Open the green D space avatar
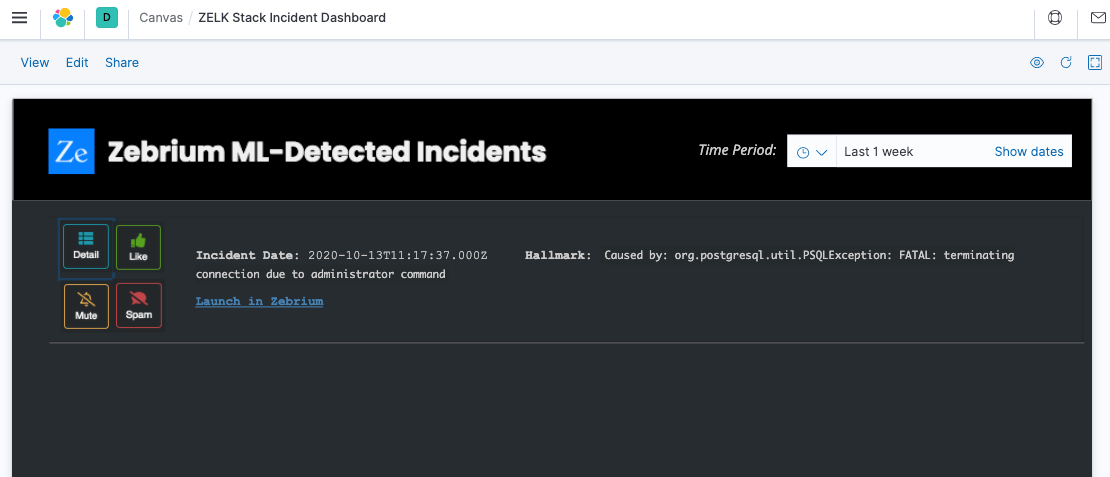This screenshot has height=477, width=1110. (107, 18)
